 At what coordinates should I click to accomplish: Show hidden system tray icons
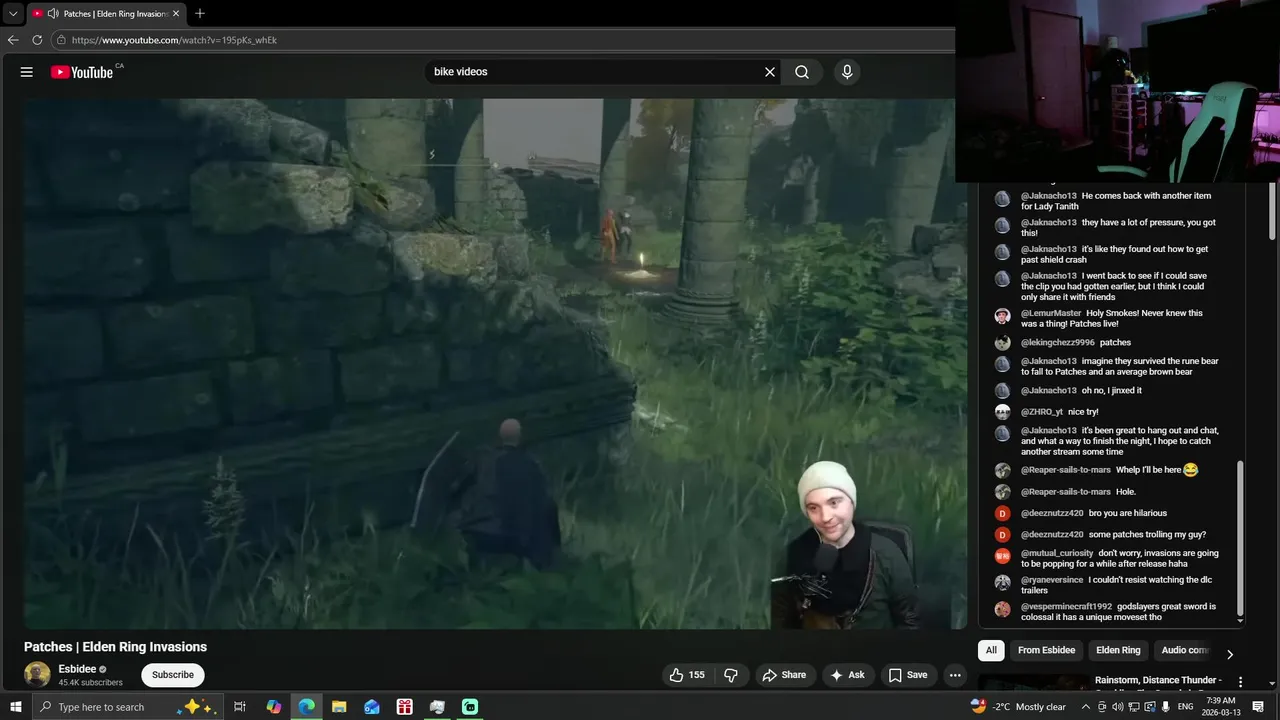1086,706
